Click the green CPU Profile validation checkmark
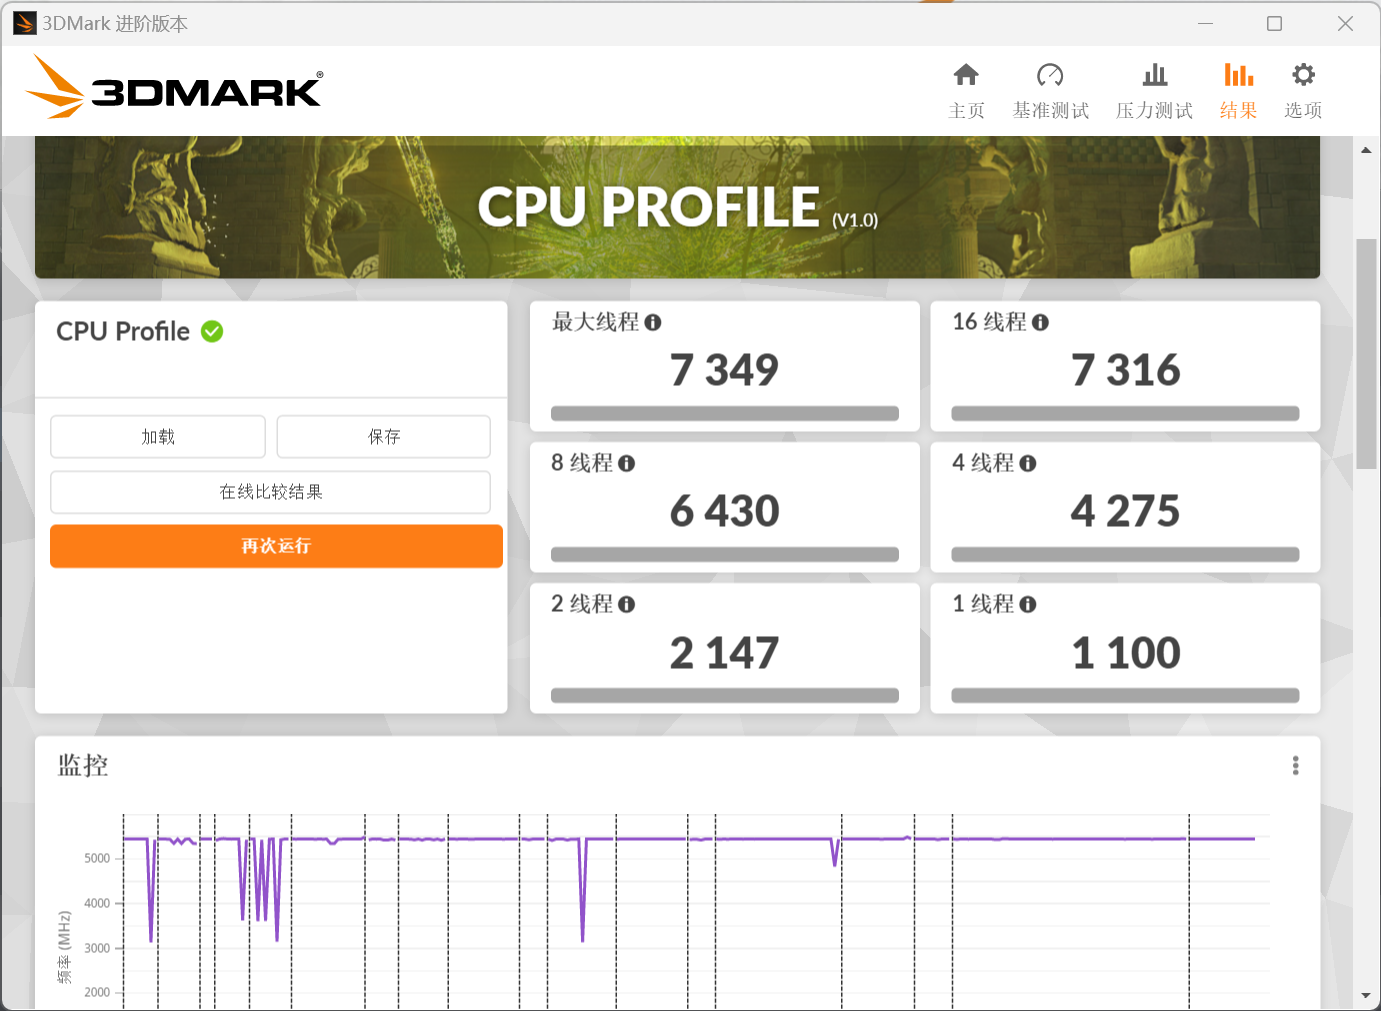 pyautogui.click(x=212, y=331)
